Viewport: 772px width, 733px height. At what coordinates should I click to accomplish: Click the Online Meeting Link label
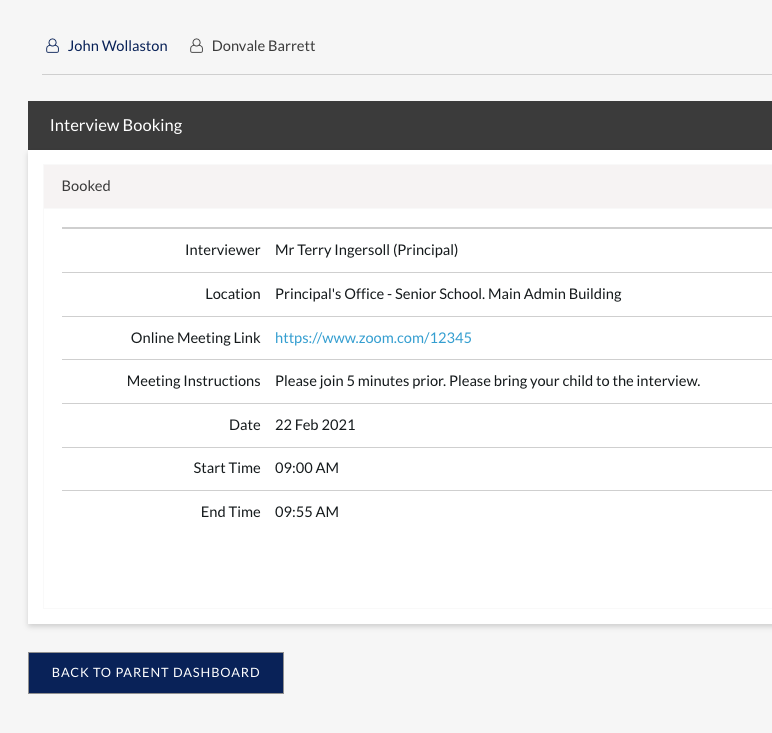pos(195,338)
